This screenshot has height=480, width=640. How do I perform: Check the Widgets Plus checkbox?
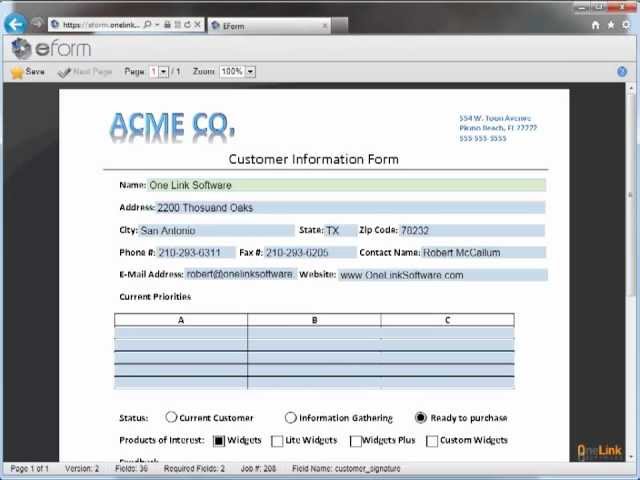[x=356, y=441]
